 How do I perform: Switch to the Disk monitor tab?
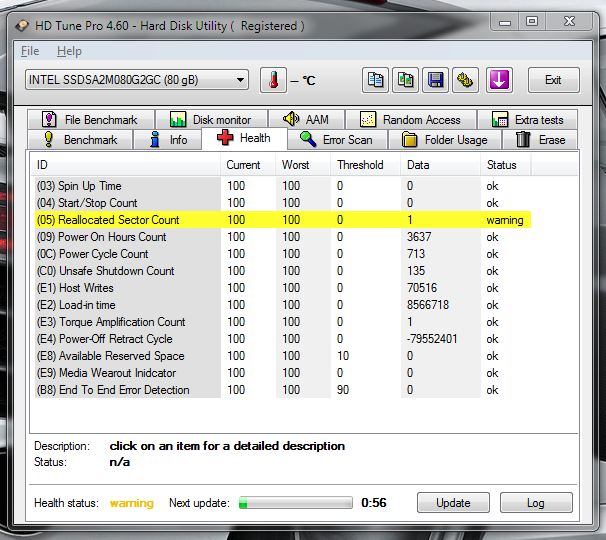[211, 119]
